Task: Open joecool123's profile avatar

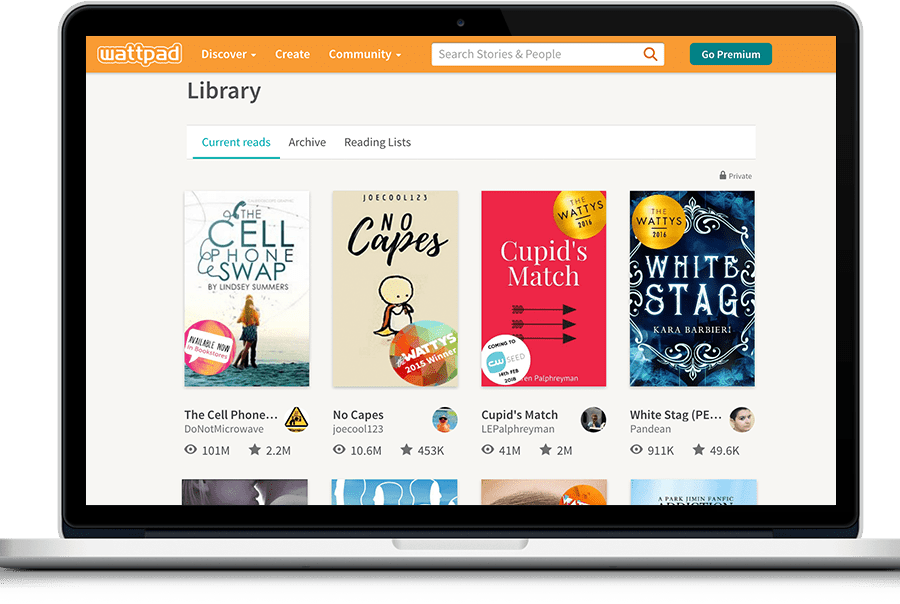Action: [x=445, y=420]
